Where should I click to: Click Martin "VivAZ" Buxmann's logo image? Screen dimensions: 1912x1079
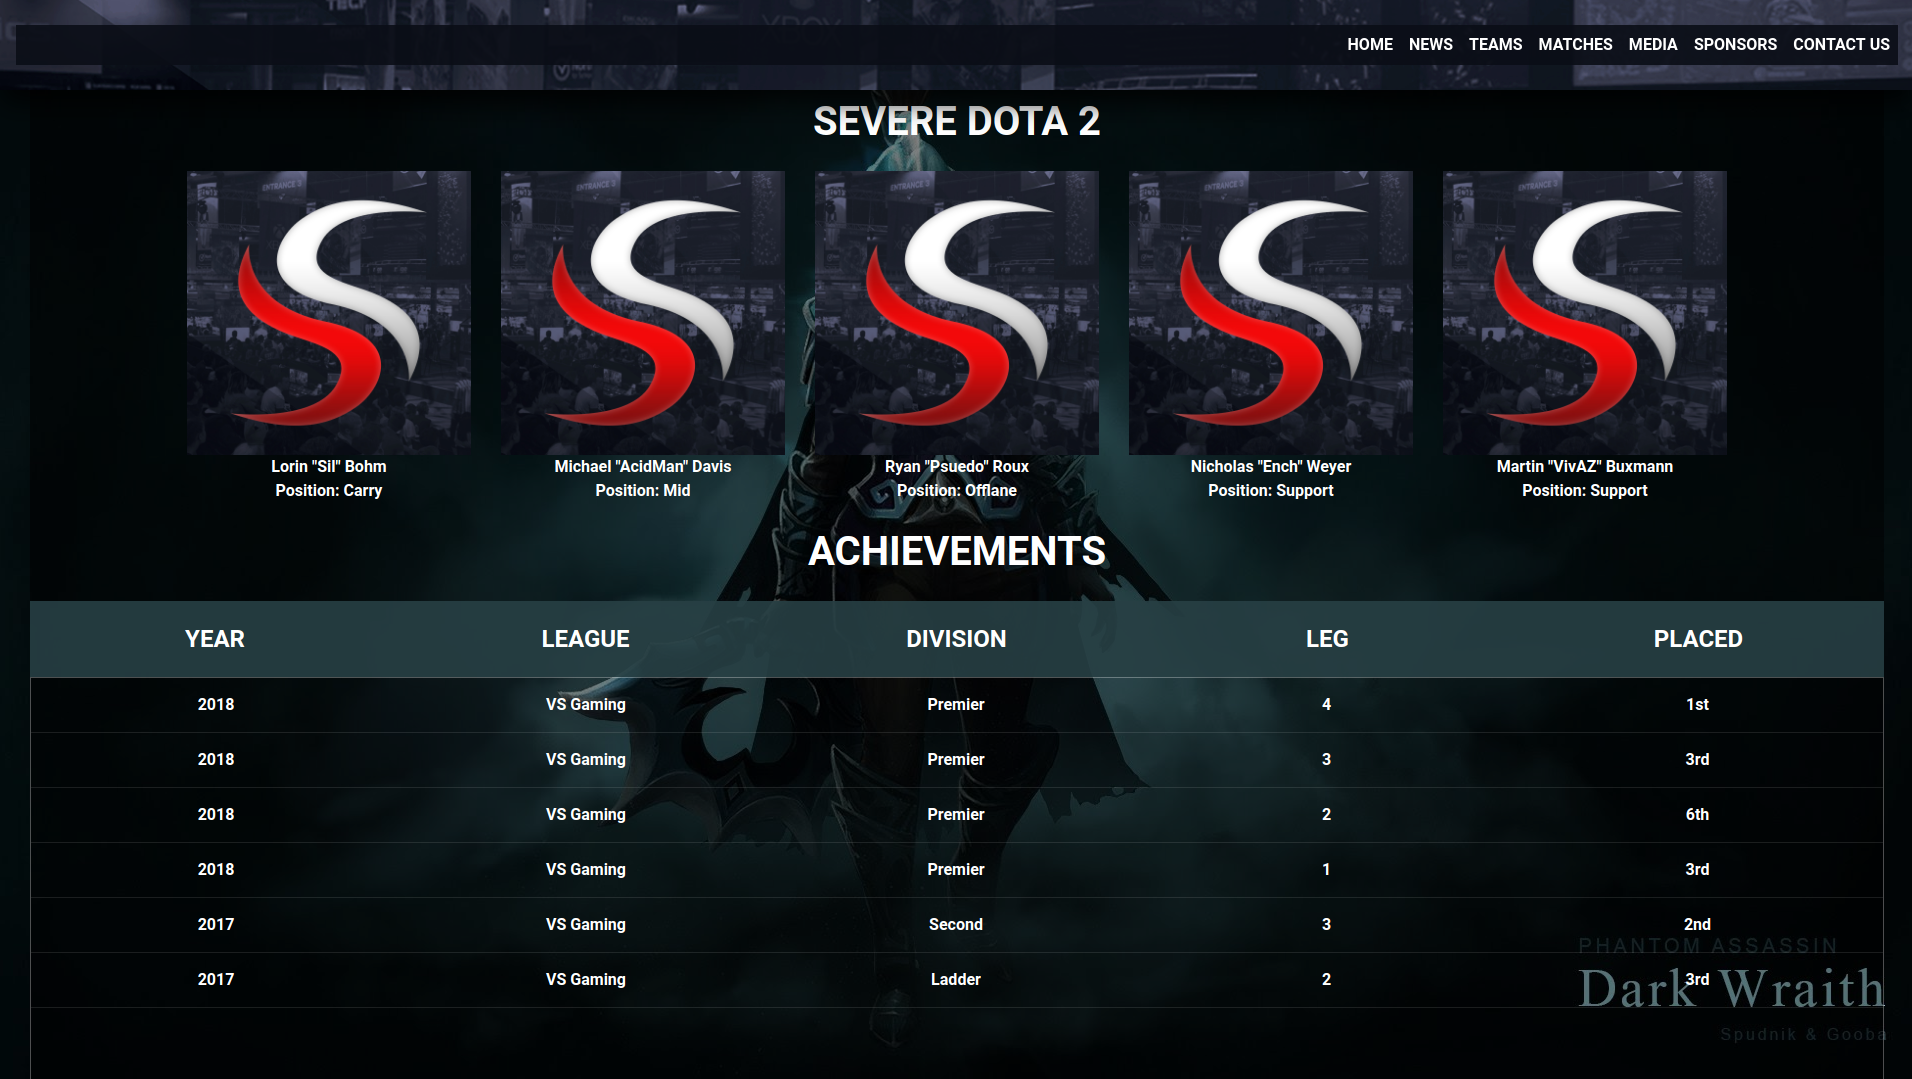[x=1583, y=311]
